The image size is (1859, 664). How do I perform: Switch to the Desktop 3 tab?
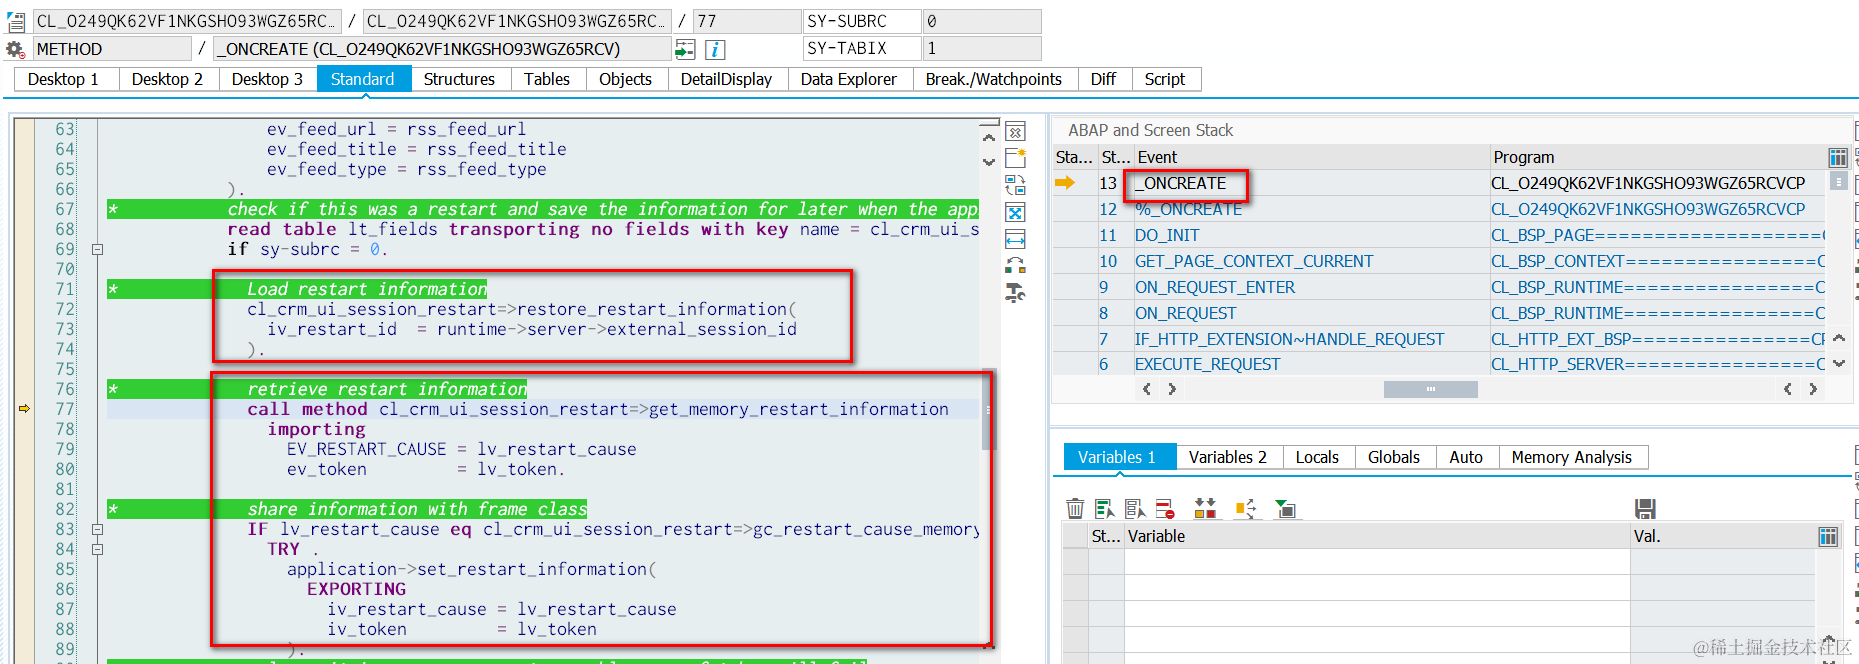267,79
